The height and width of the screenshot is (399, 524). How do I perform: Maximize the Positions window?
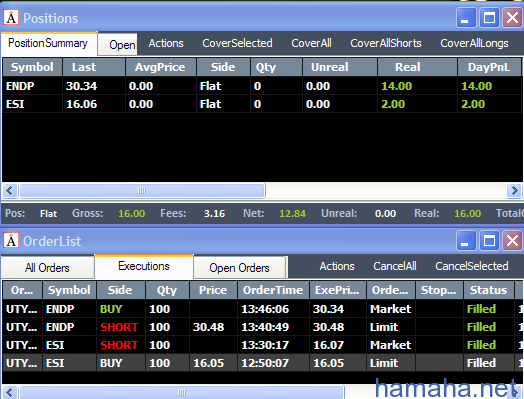(489, 17)
